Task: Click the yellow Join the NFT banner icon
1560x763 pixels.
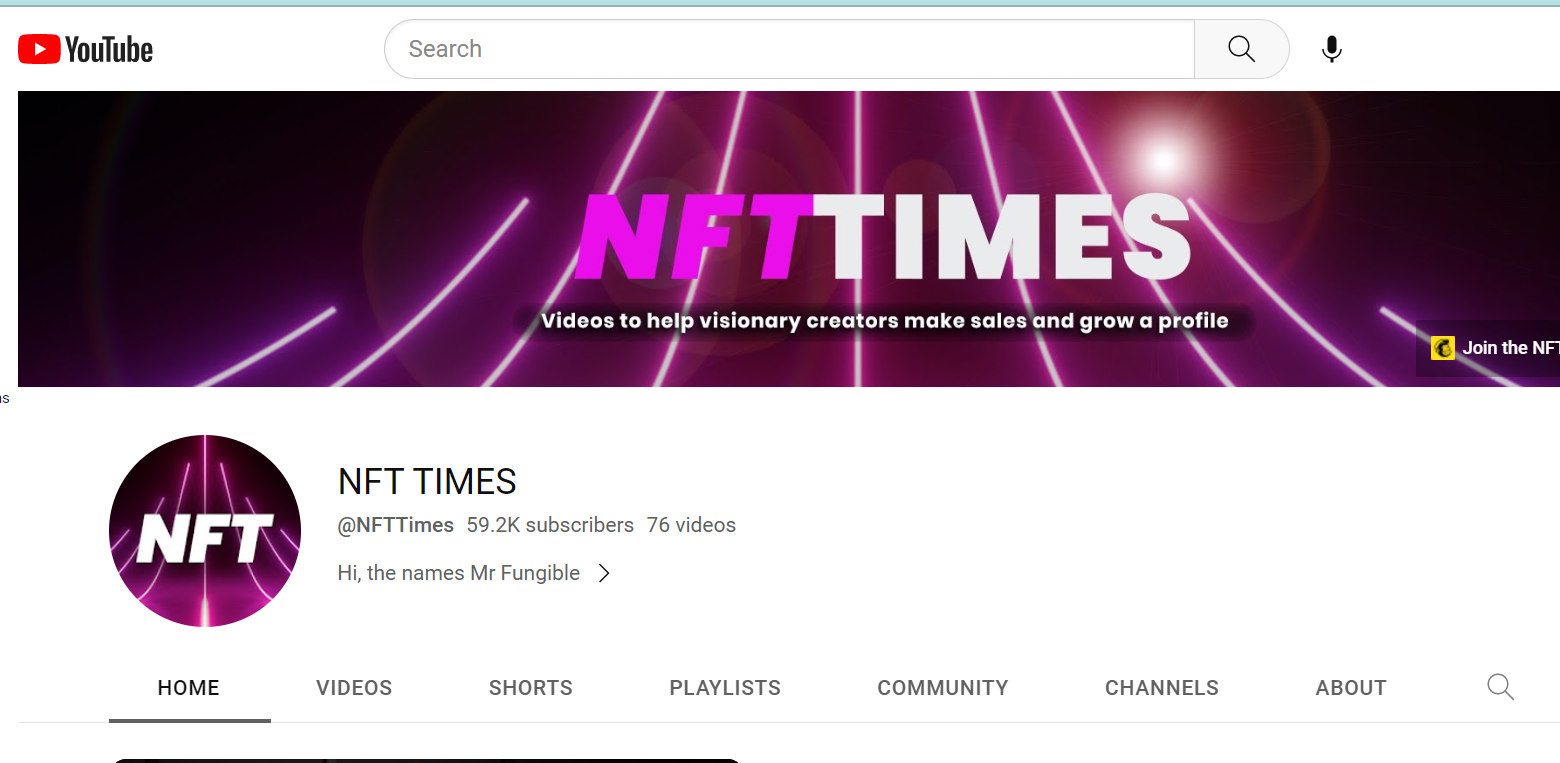Action: 1443,348
